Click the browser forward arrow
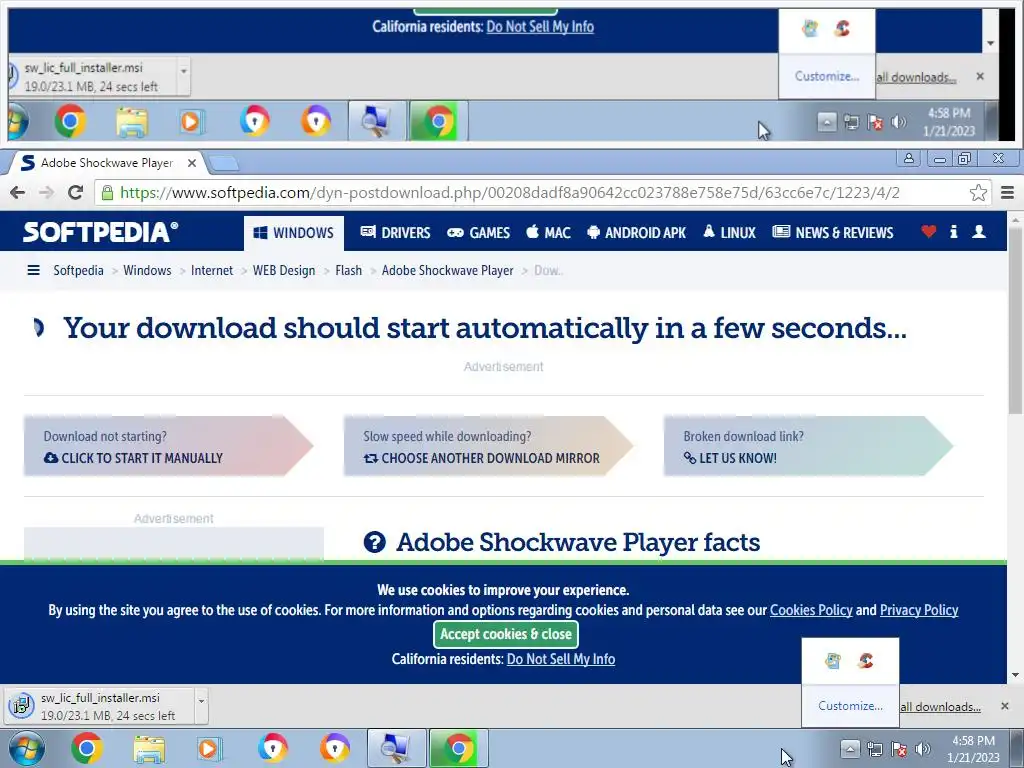Viewport: 1024px width, 768px height. click(46, 193)
